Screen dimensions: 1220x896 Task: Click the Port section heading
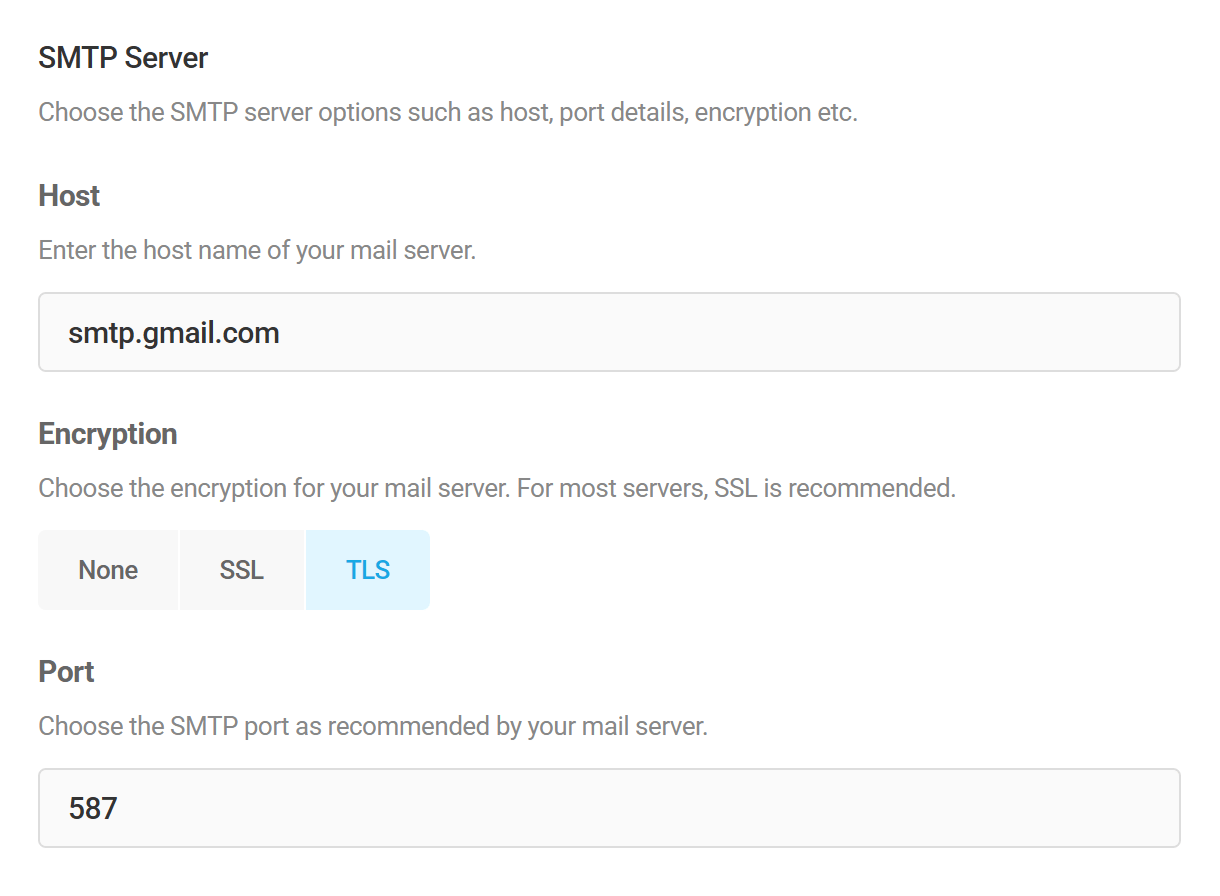pos(65,672)
